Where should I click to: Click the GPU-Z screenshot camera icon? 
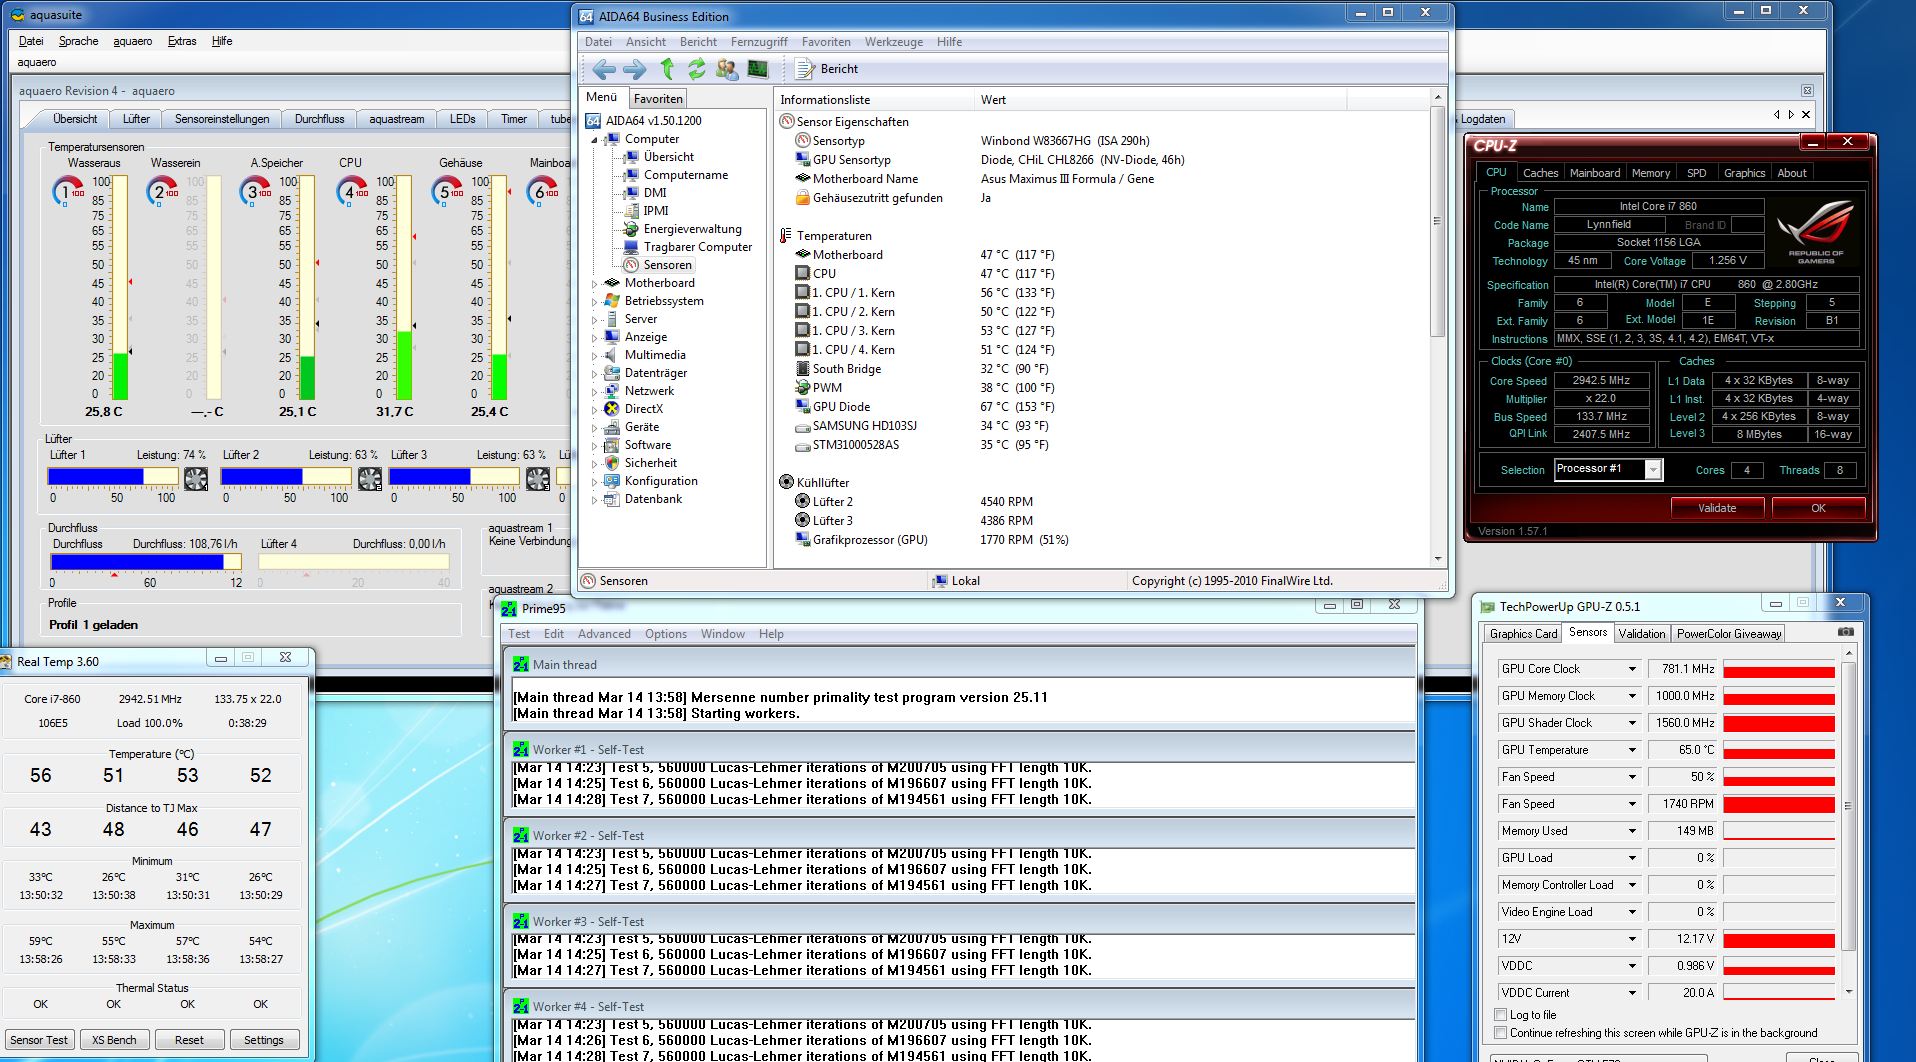point(1846,632)
